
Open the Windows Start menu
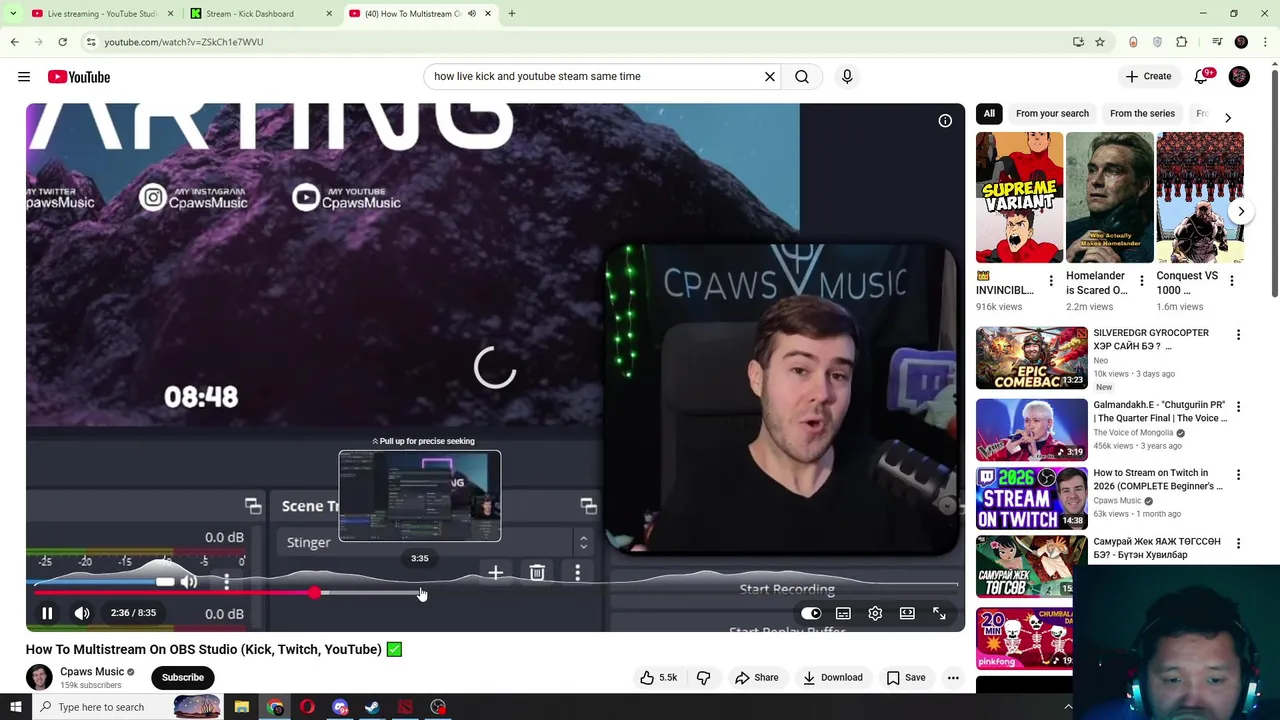[x=15, y=707]
